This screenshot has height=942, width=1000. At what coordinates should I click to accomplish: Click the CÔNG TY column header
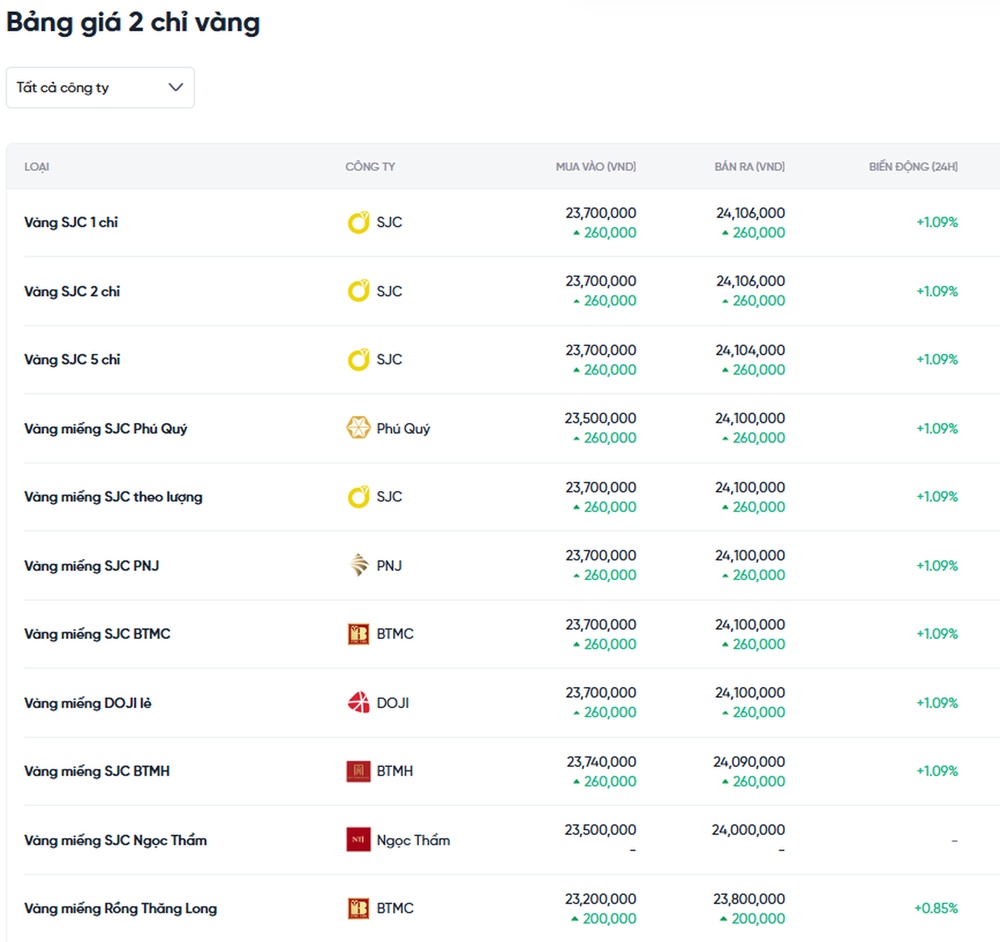[x=370, y=167]
